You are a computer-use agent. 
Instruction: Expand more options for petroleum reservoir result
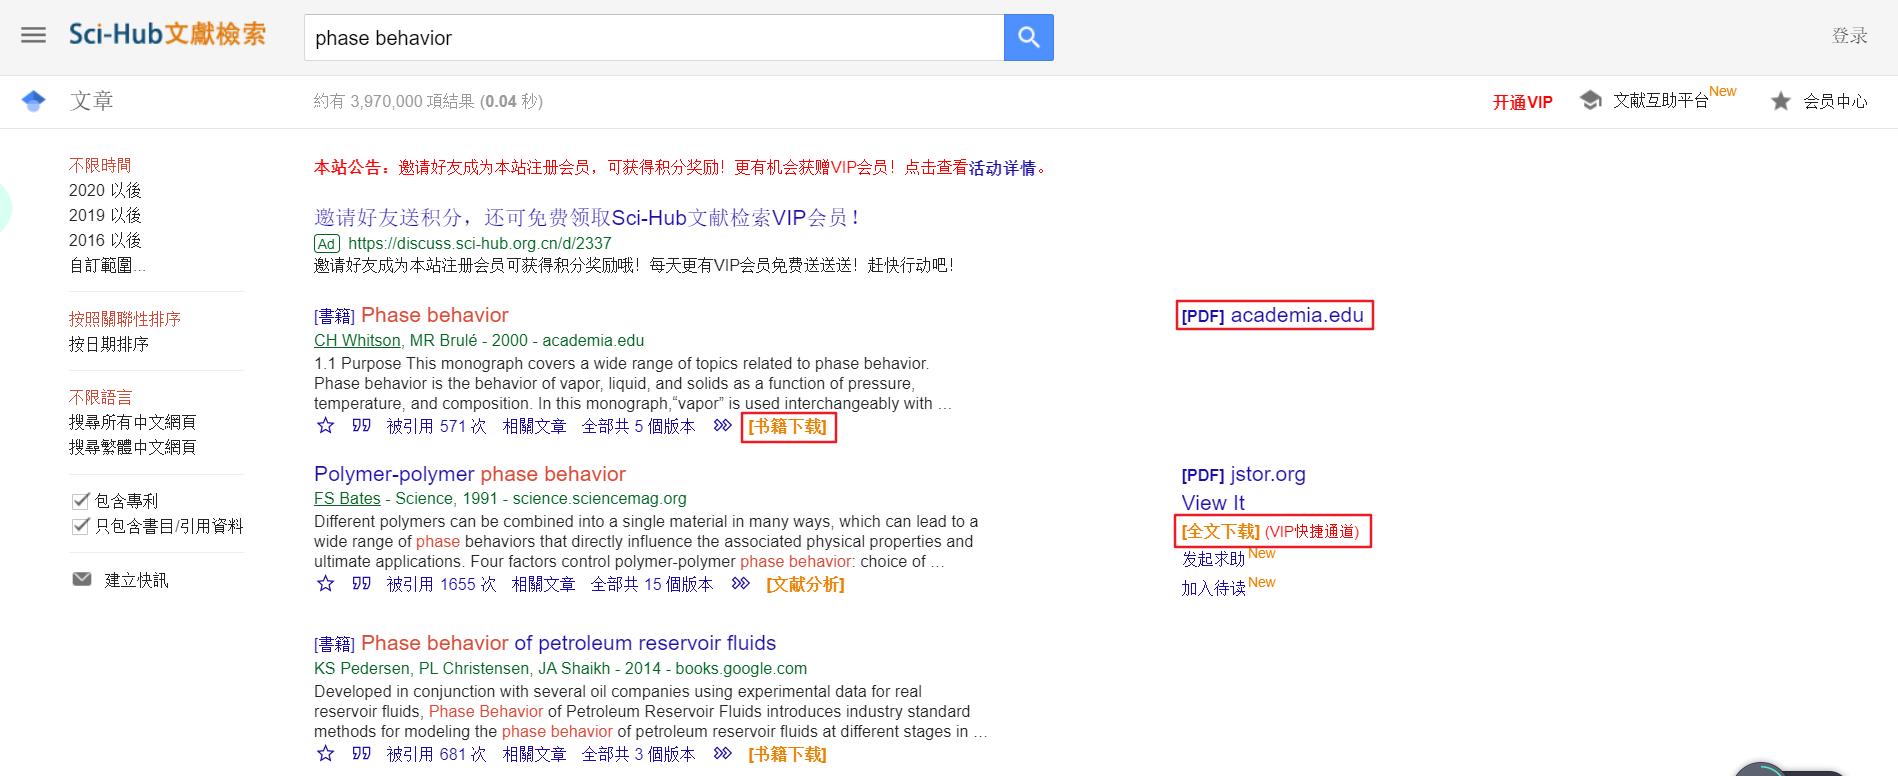click(722, 754)
